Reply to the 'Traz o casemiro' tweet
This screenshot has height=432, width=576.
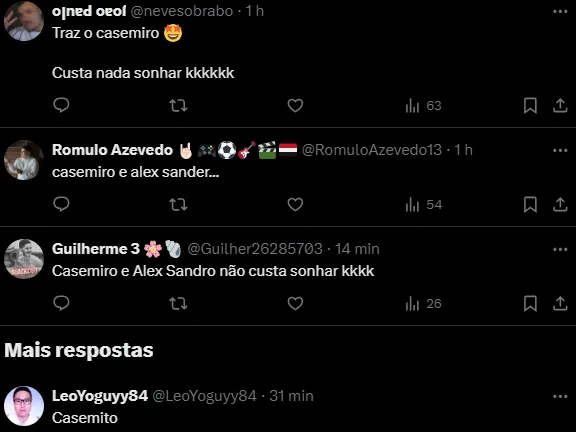(61, 105)
